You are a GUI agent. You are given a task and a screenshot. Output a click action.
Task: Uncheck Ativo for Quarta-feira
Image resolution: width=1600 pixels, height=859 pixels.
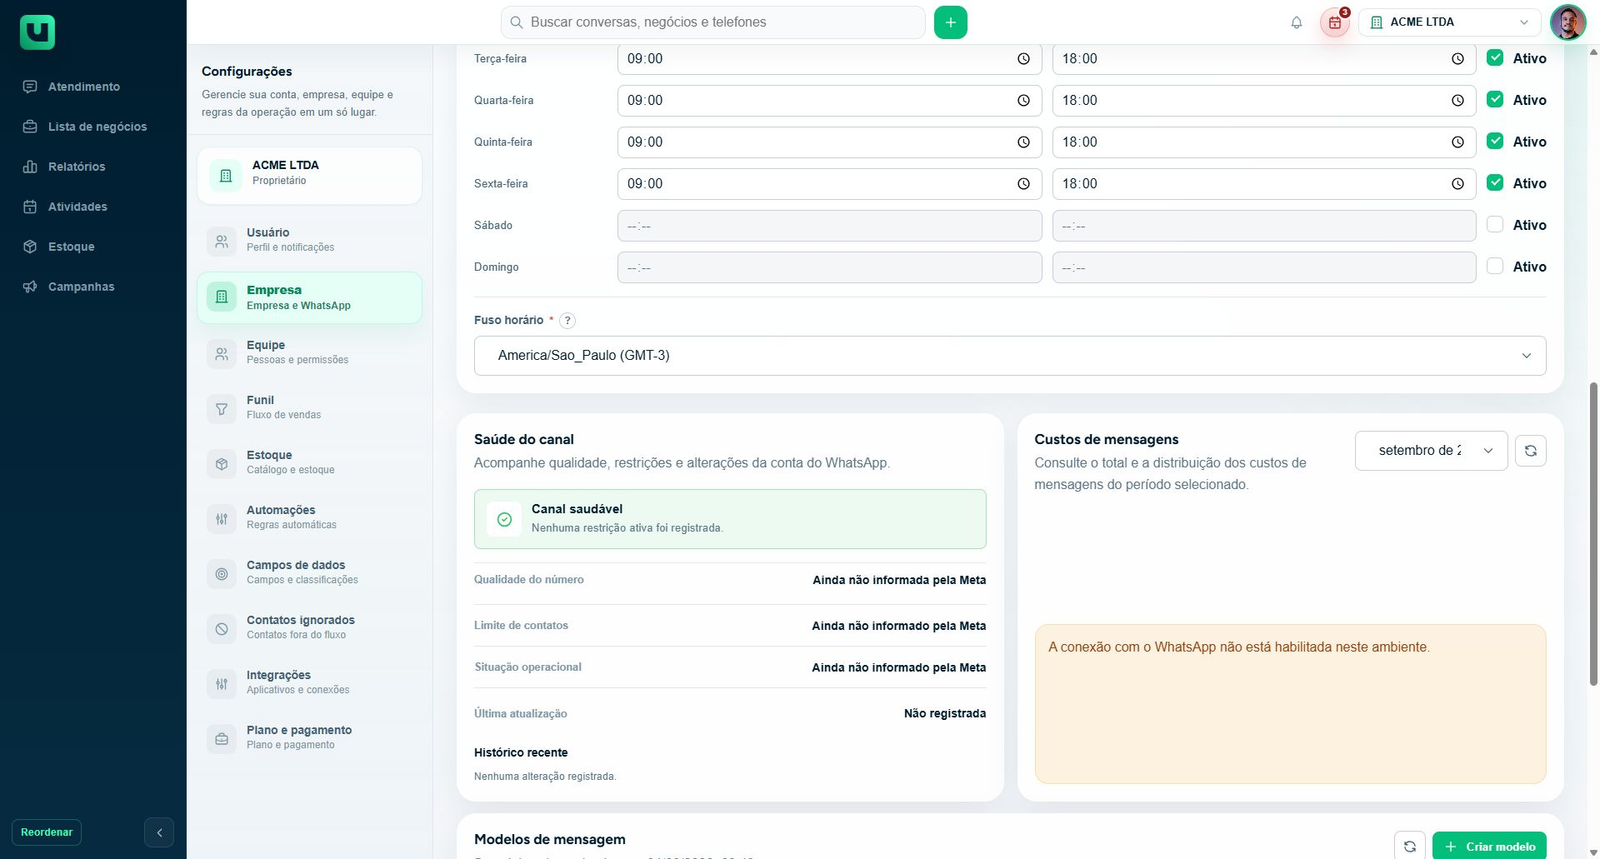tap(1495, 100)
